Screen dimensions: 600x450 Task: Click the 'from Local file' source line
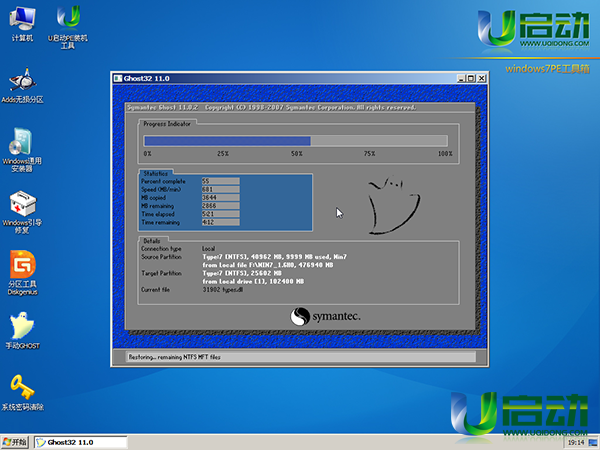(268, 265)
